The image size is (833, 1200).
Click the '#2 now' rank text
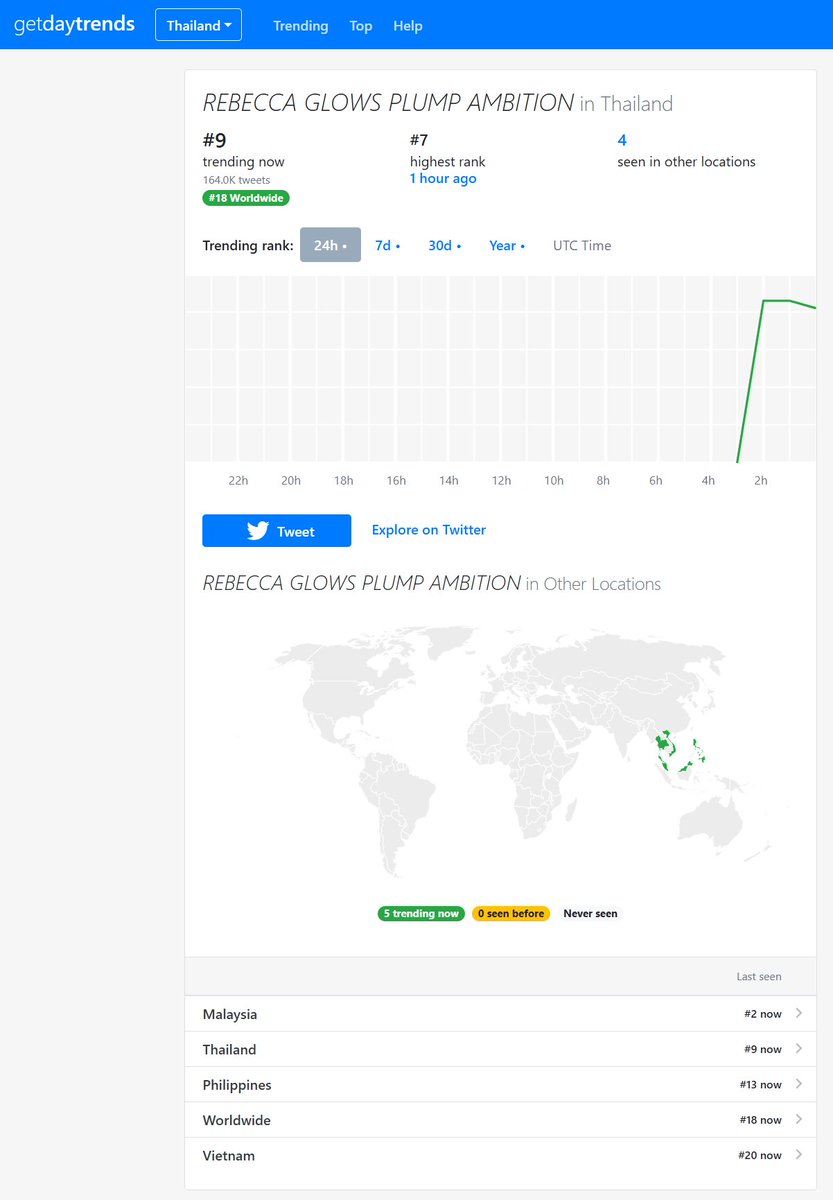coord(763,1014)
